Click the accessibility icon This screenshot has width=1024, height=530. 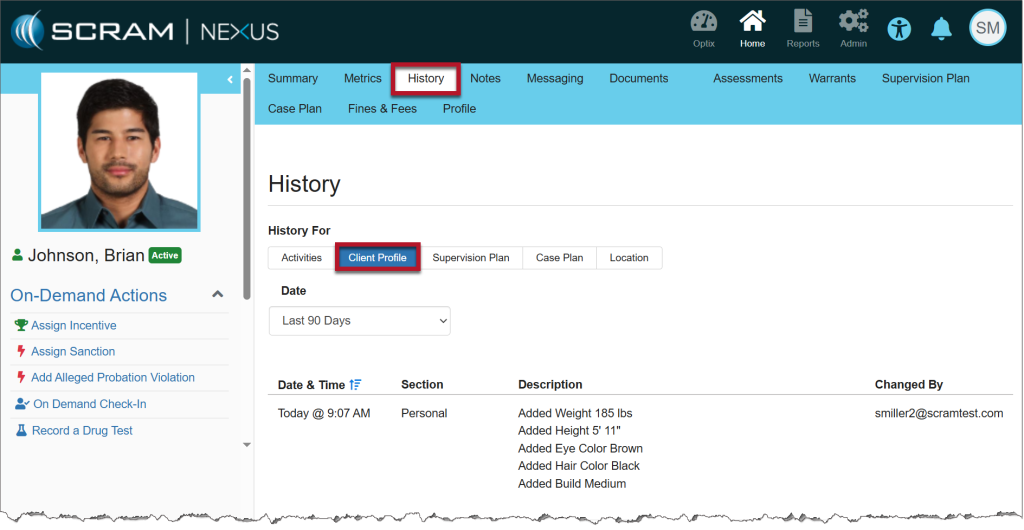click(900, 28)
